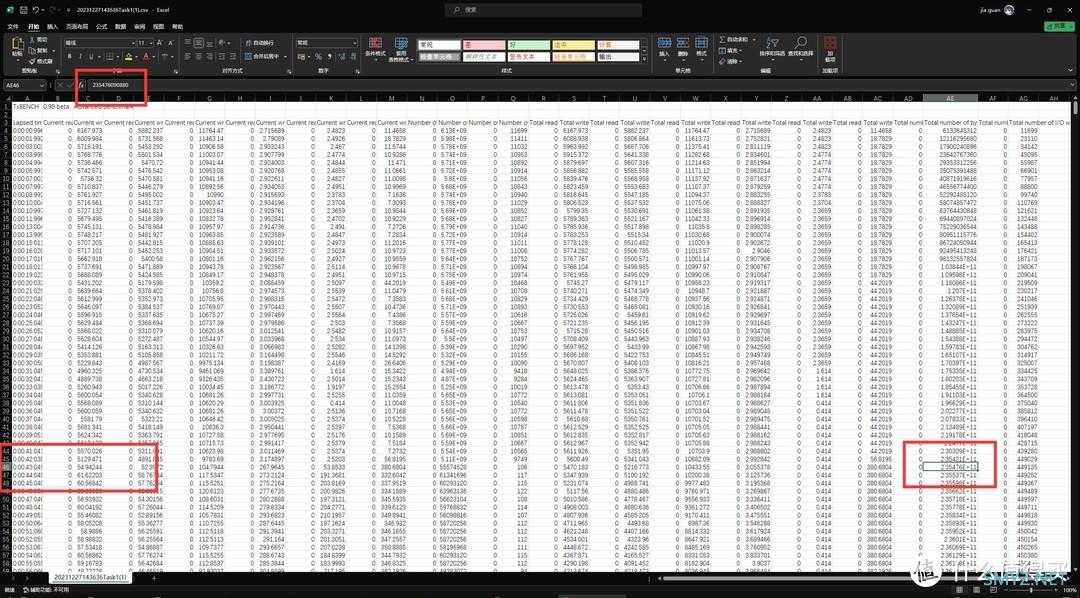Increase the font size
The height and width of the screenshot is (598, 1080).
[x=159, y=43]
